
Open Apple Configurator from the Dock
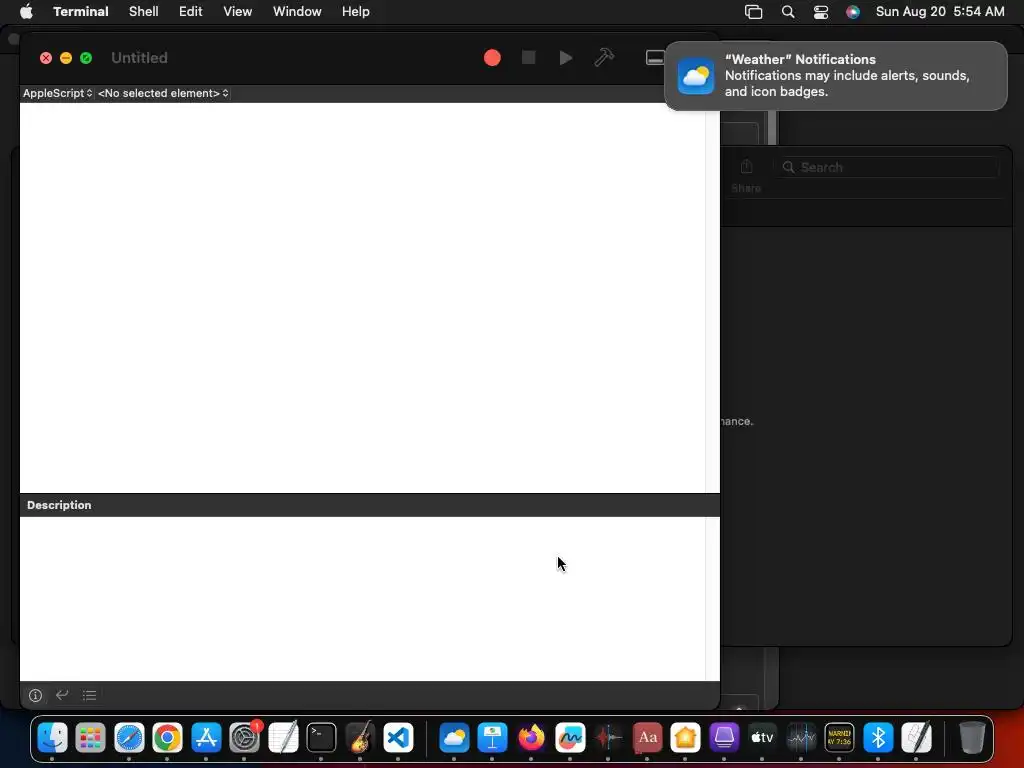coord(724,738)
